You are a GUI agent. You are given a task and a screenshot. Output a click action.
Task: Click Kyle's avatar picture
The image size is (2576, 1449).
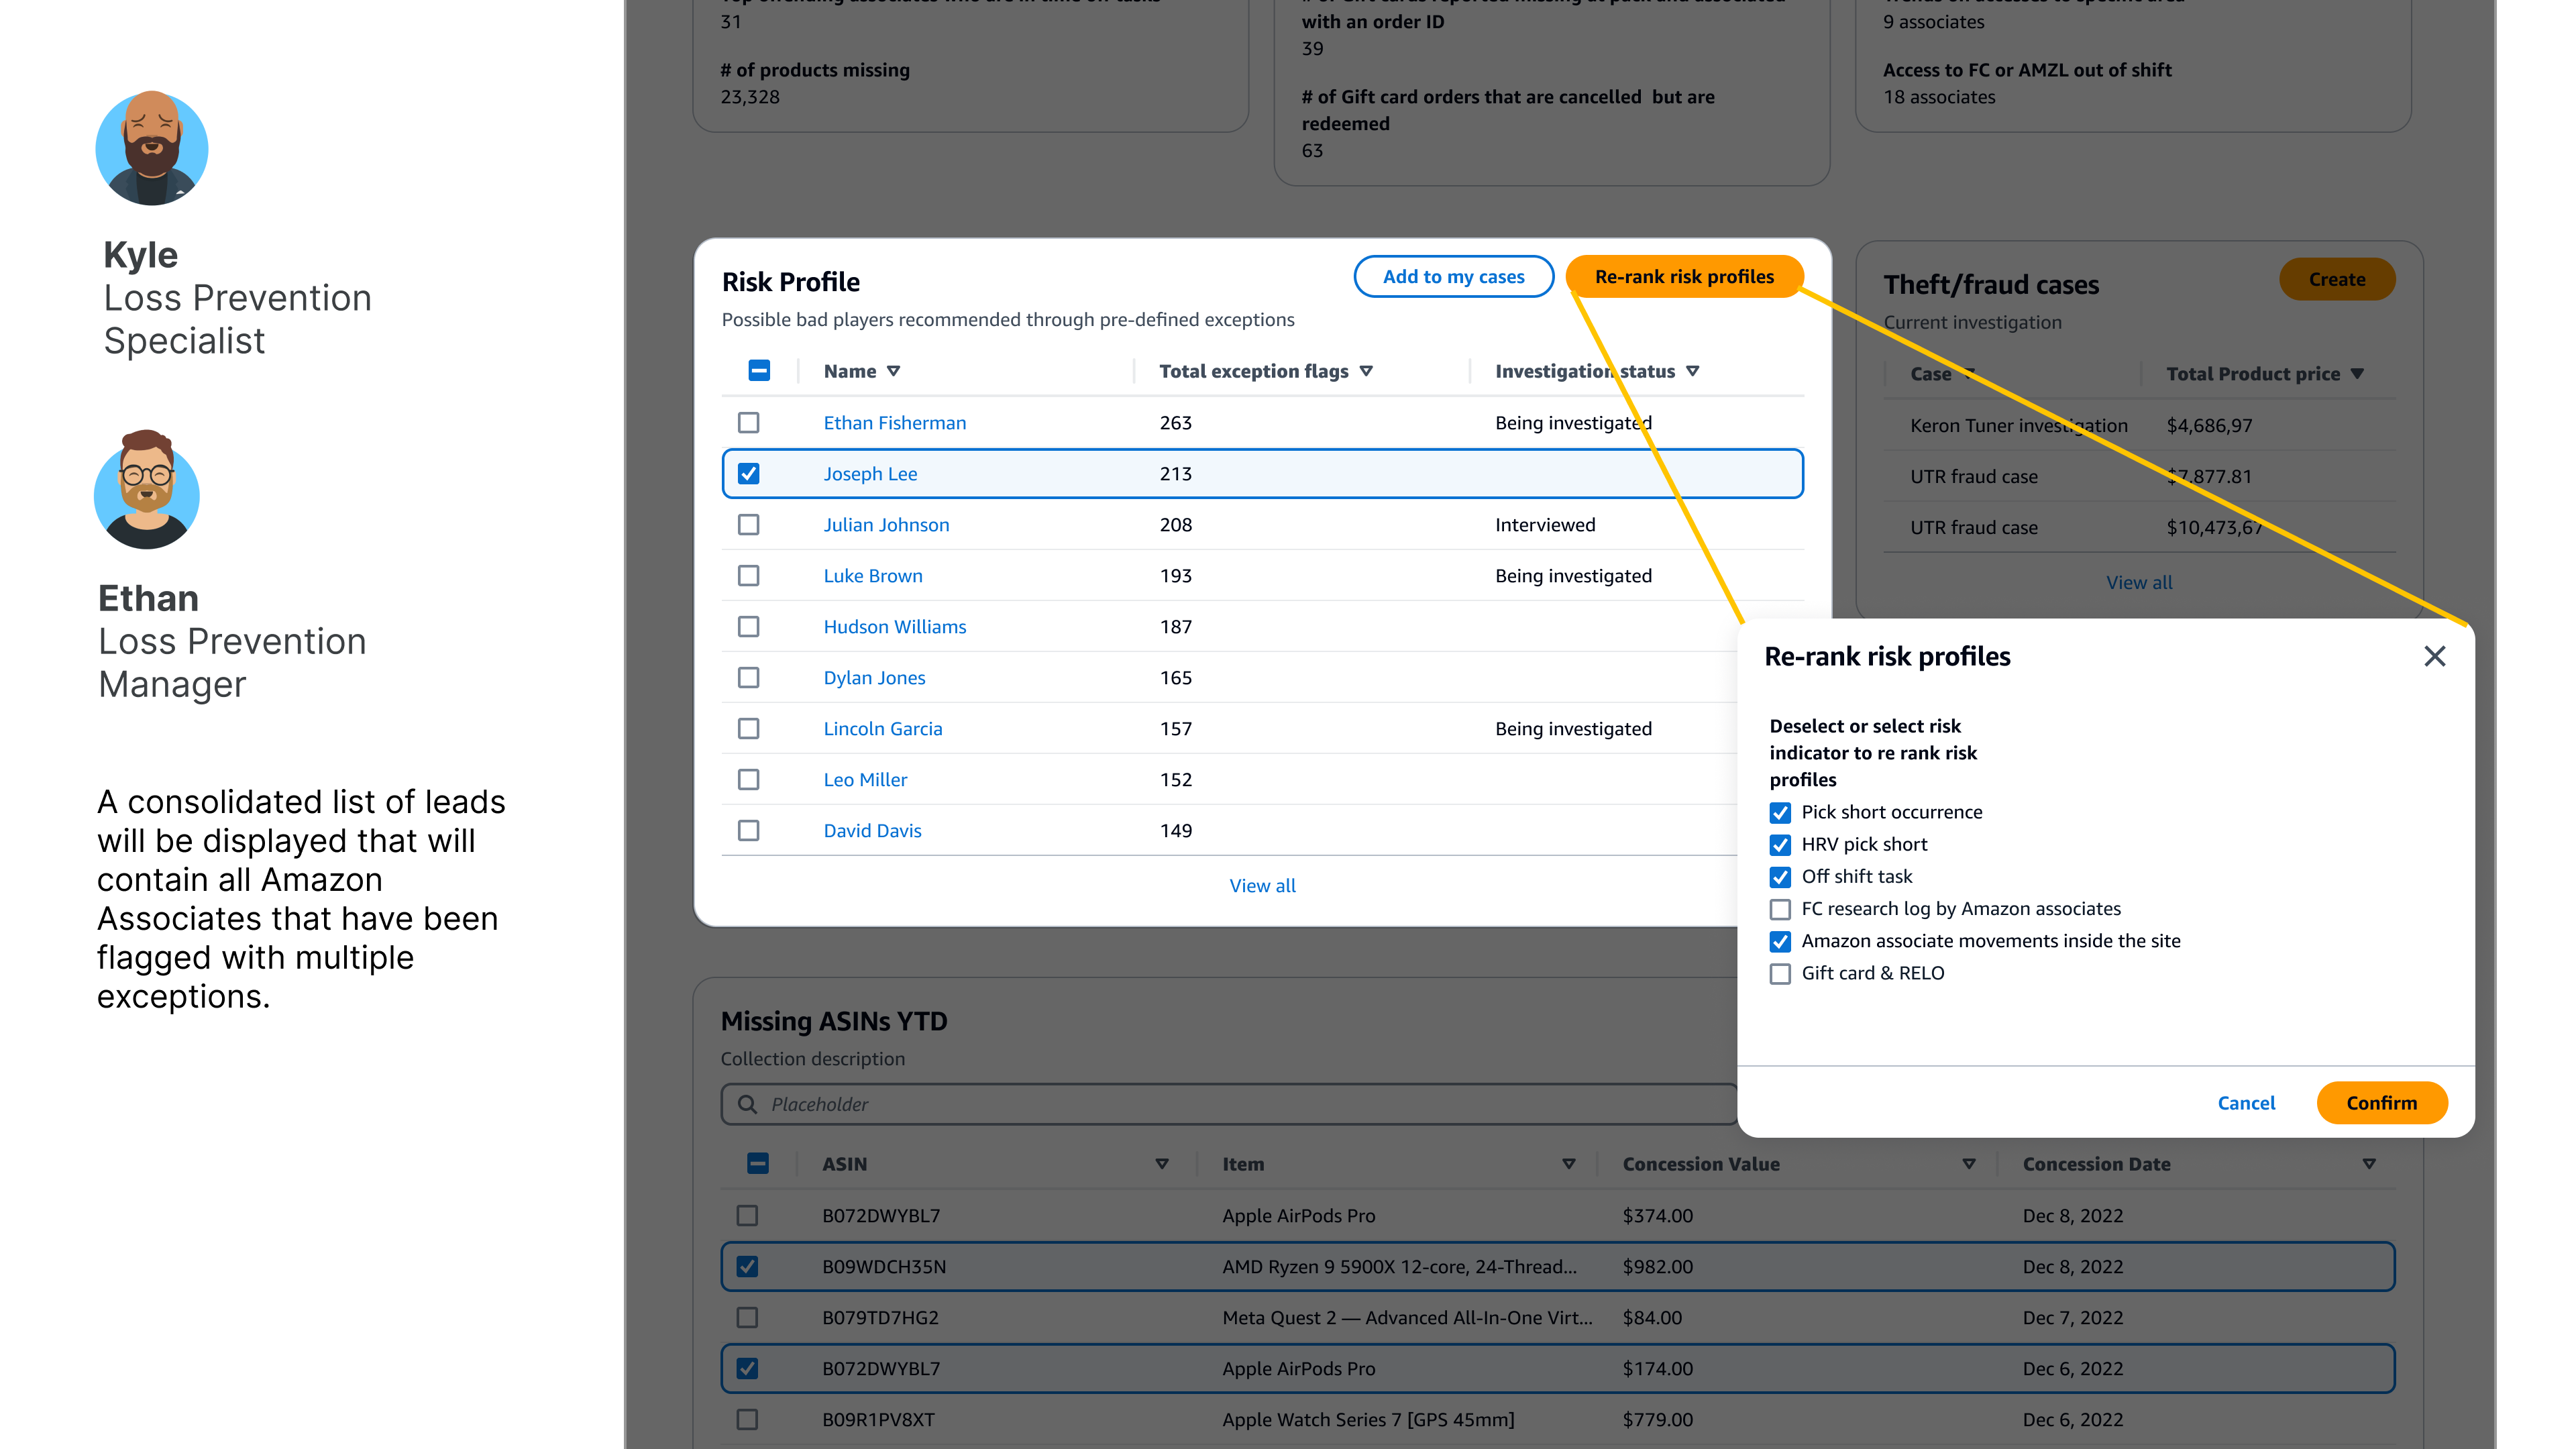coord(152,149)
